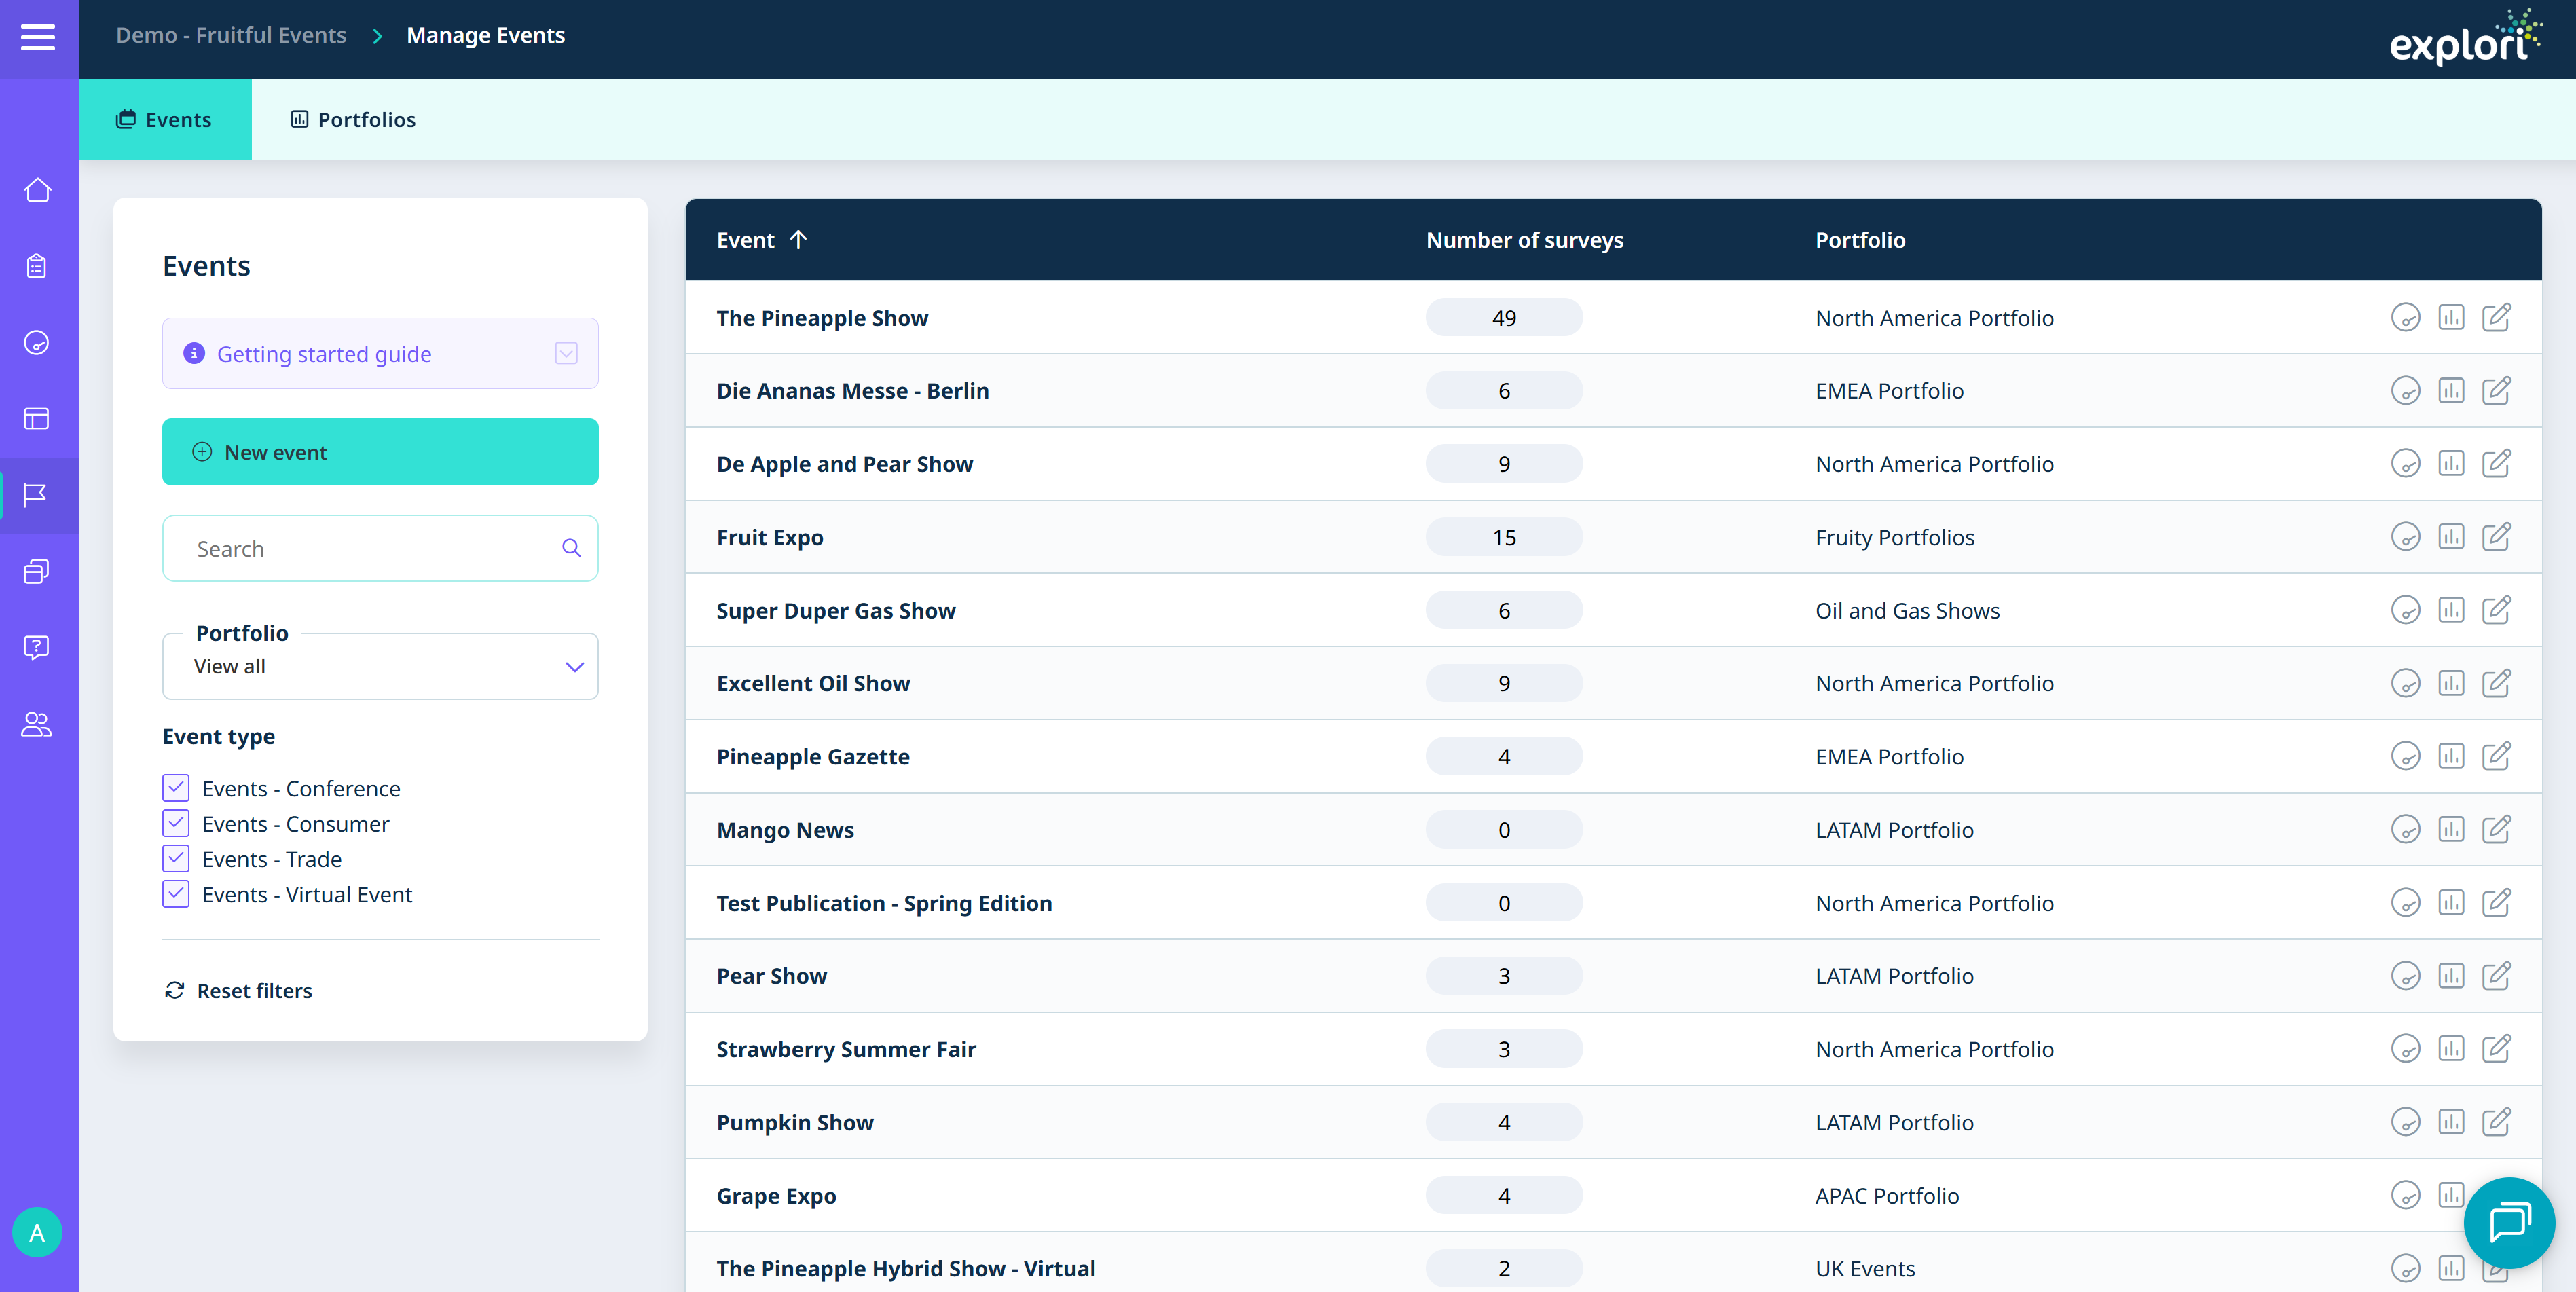Sort by Event column header arrow
Screen dimensions: 2576x1292
pos(798,240)
